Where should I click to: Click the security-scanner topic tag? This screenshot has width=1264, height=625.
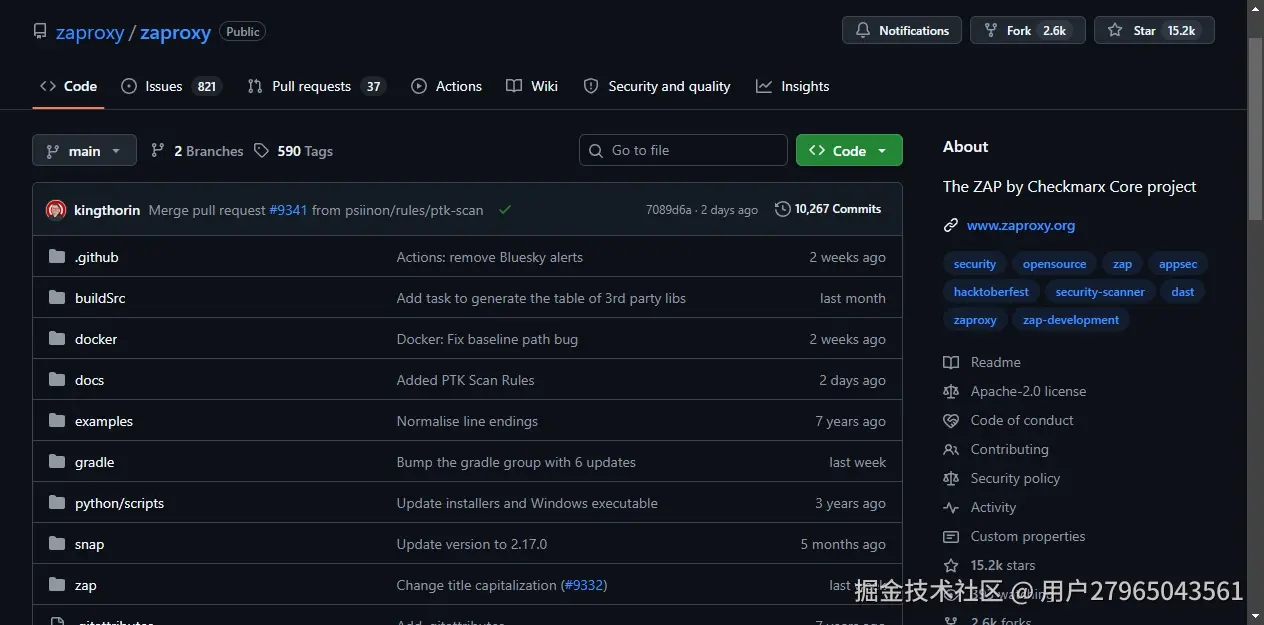coord(1100,292)
